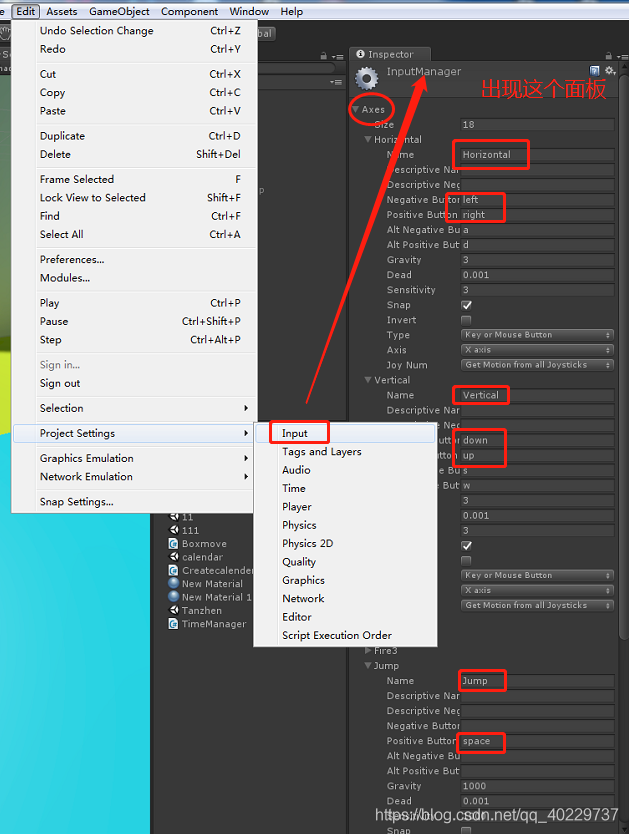The width and height of the screenshot is (629, 834).
Task: Choose Sign out in Edit menu
Action: 134,383
